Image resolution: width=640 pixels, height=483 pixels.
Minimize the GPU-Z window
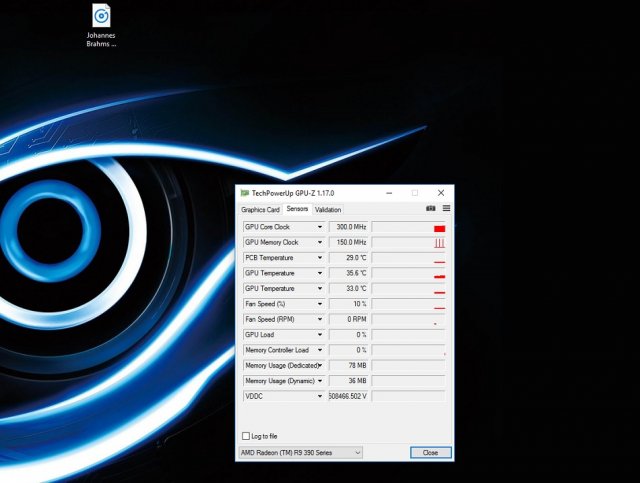pos(390,192)
